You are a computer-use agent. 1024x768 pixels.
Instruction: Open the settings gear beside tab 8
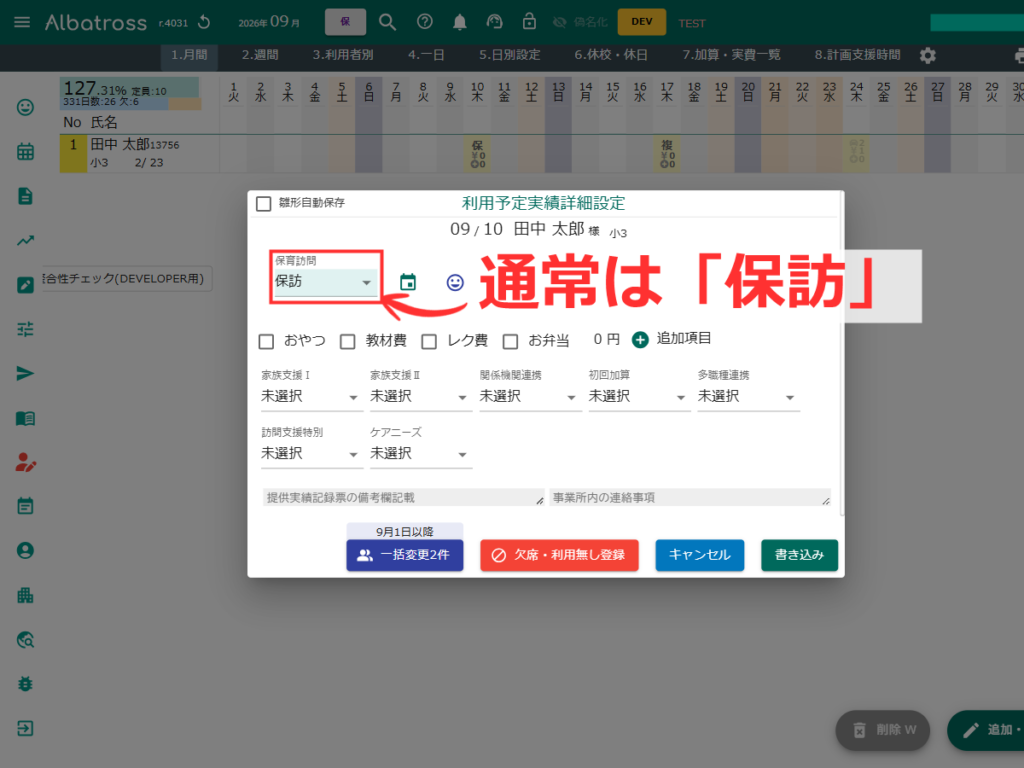click(x=927, y=56)
